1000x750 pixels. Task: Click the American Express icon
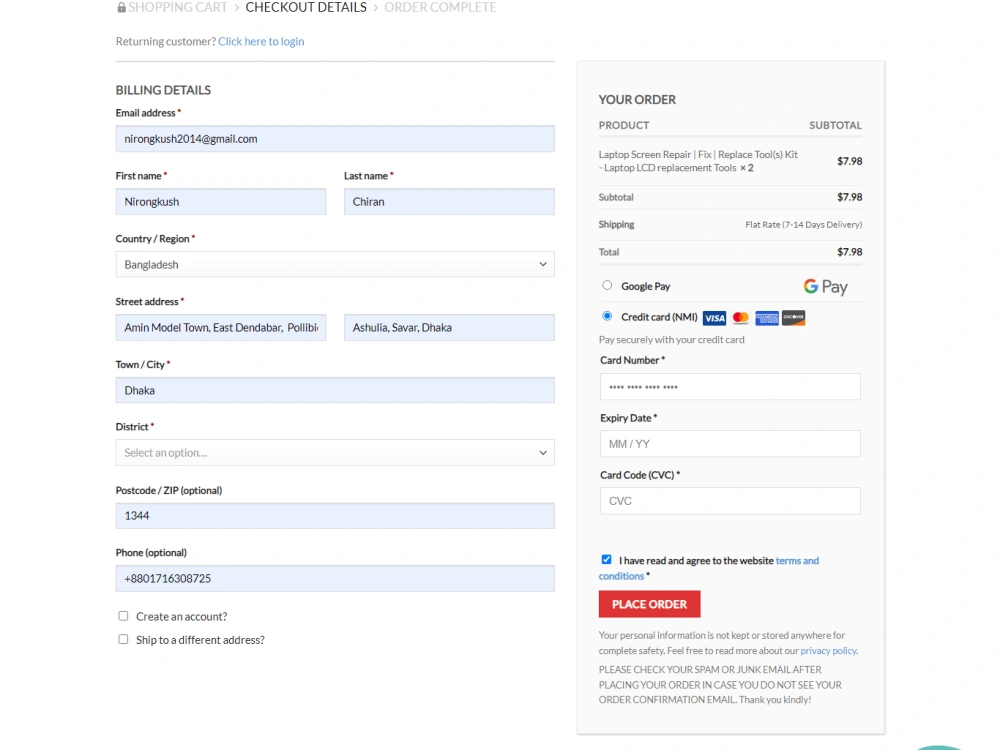(767, 318)
